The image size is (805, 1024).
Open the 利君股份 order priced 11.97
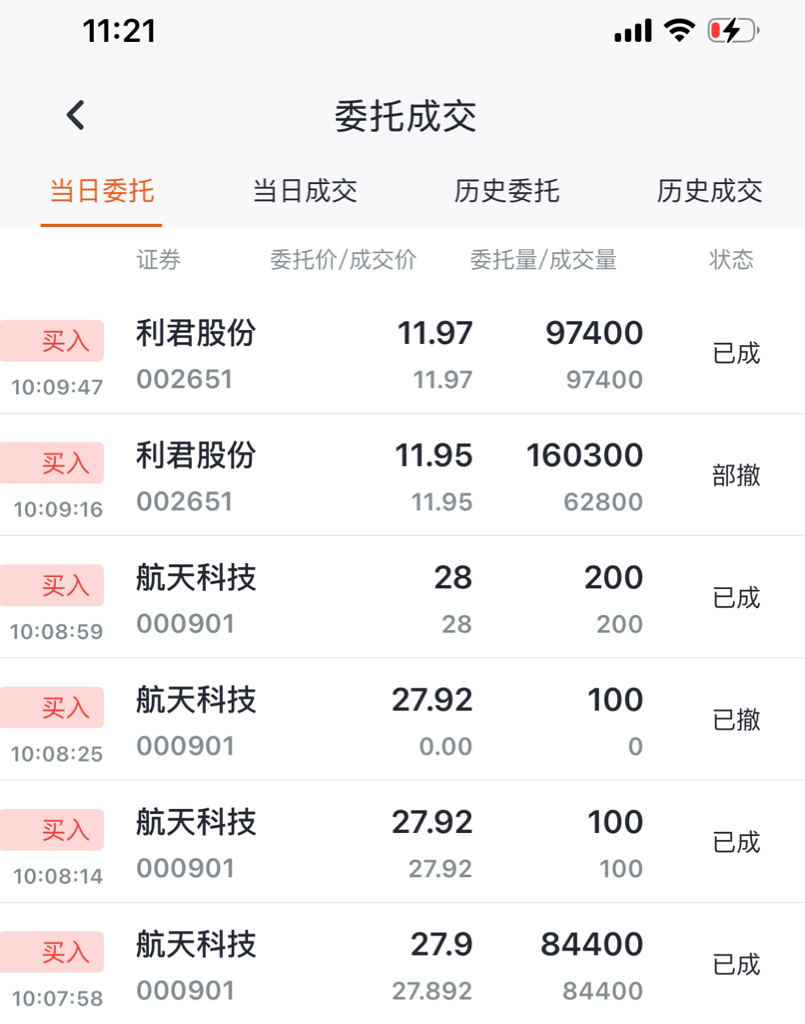[x=400, y=354]
